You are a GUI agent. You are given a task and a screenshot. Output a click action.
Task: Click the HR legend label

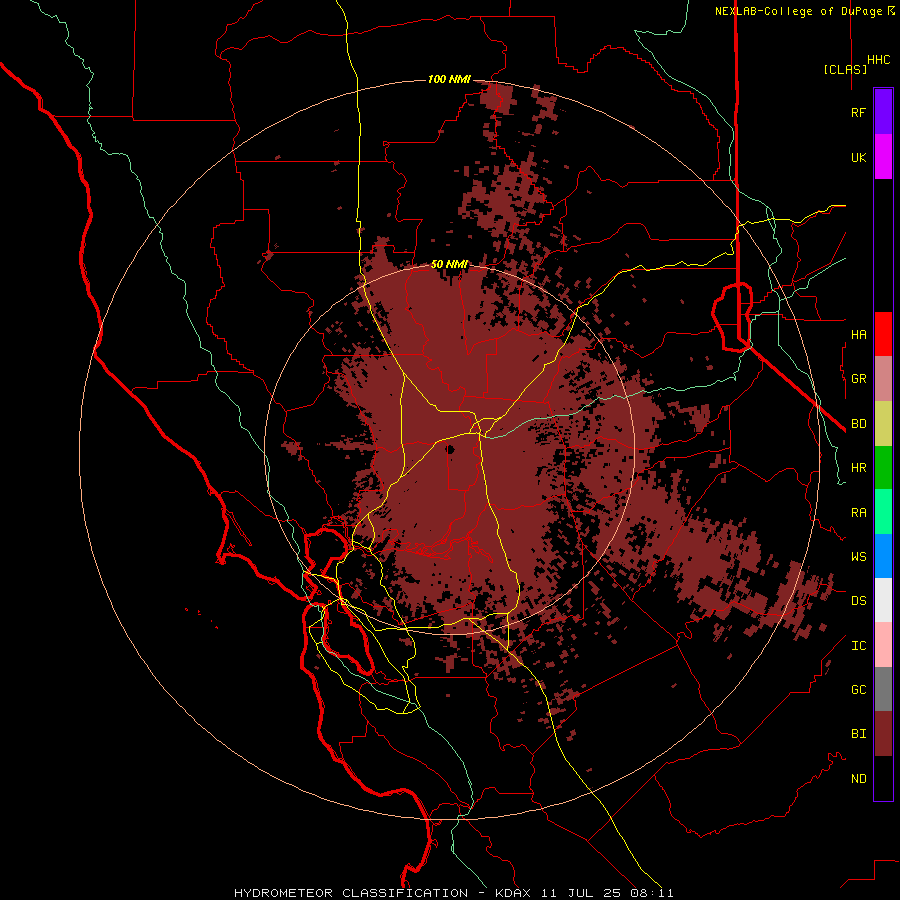point(858,468)
